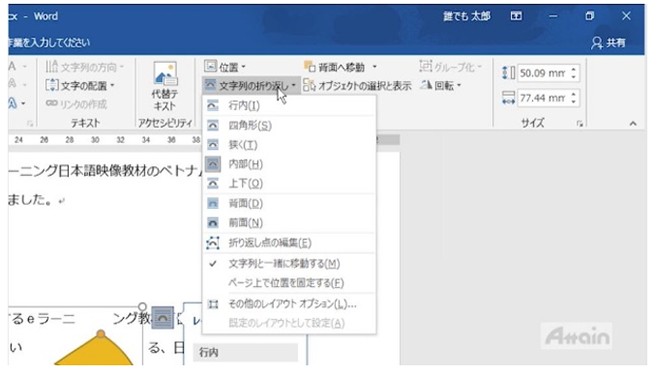Screen dimensions: 655x373
Task: Open the 回転 rotate dropdown
Action: (442, 86)
